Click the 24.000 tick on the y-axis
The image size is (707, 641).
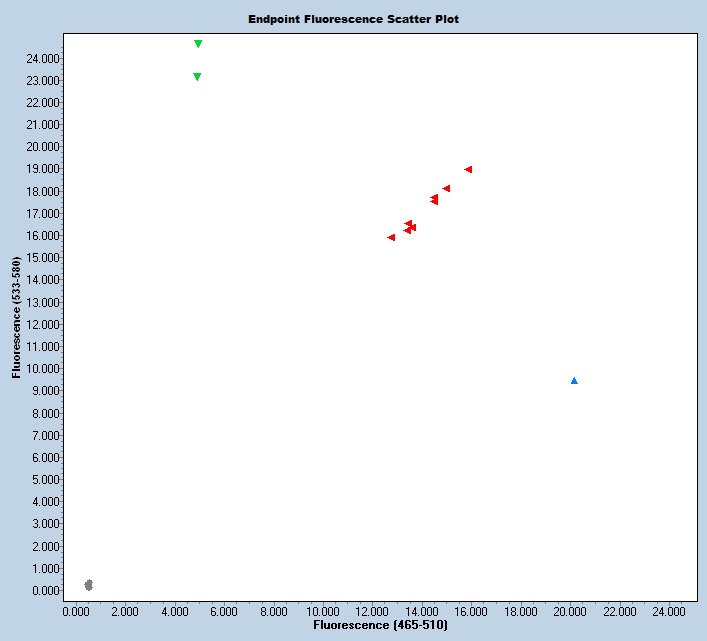coord(40,58)
